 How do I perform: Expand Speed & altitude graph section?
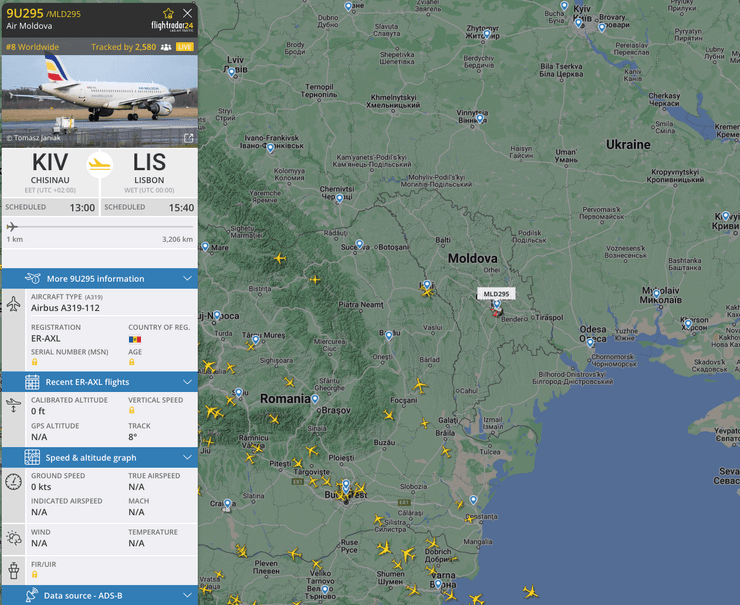[99, 457]
